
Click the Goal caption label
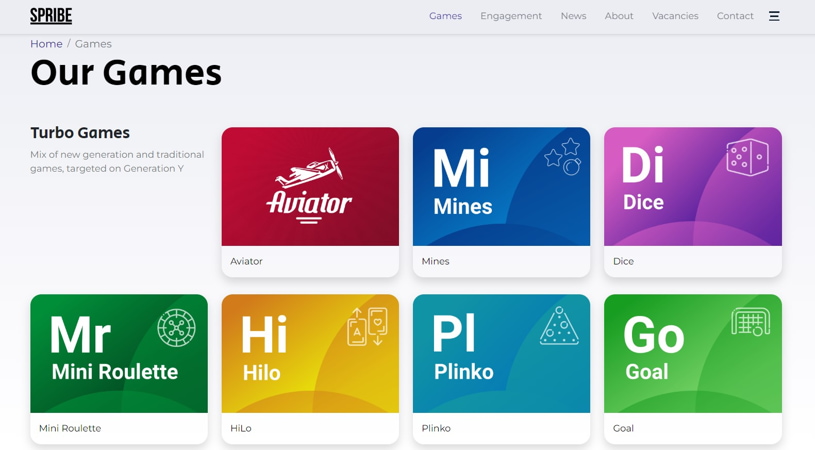click(x=623, y=428)
